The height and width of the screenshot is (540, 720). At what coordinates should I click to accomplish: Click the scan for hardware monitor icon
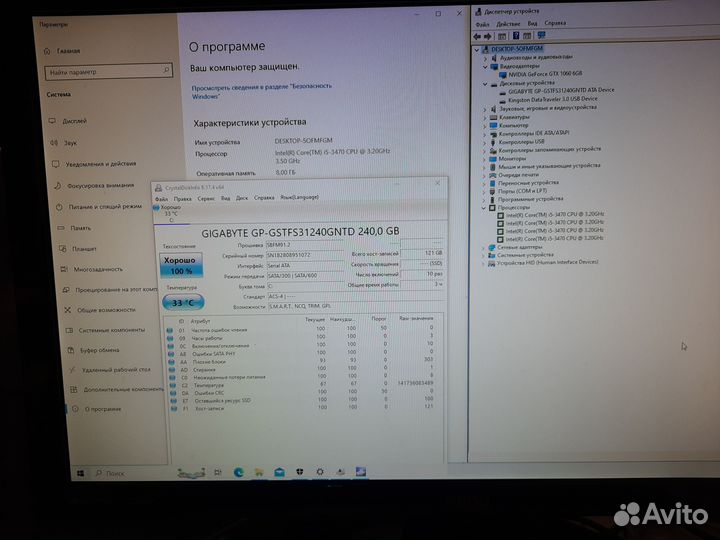(542, 35)
